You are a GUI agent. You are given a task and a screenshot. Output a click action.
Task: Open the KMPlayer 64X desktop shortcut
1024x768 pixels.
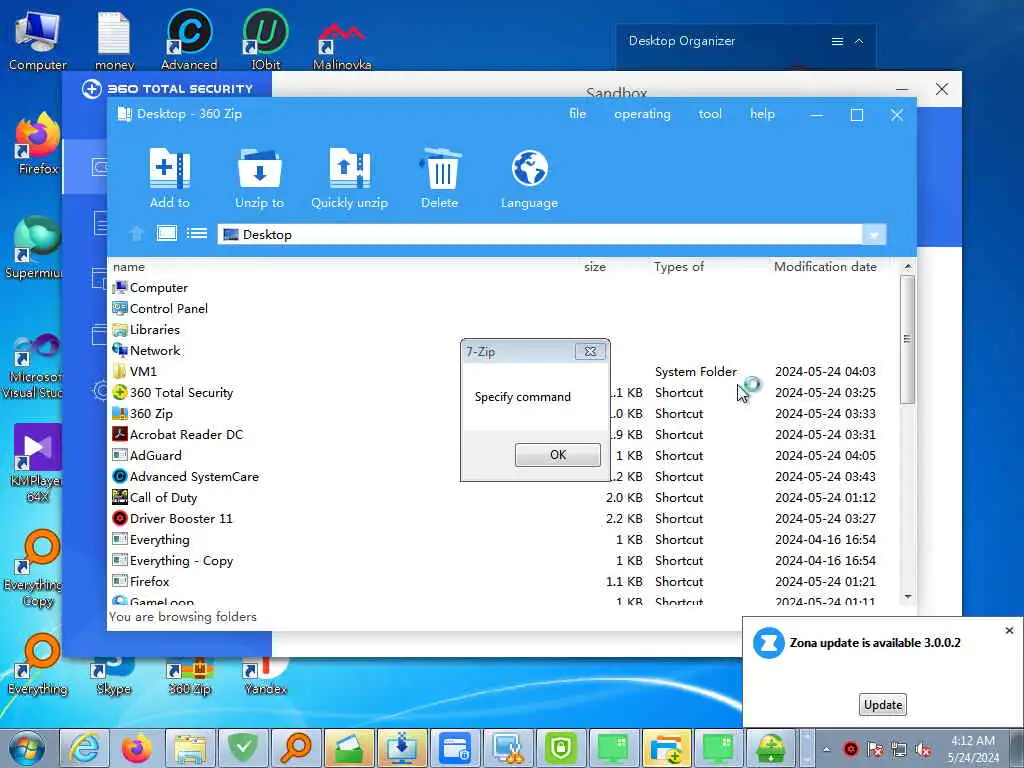[37, 462]
